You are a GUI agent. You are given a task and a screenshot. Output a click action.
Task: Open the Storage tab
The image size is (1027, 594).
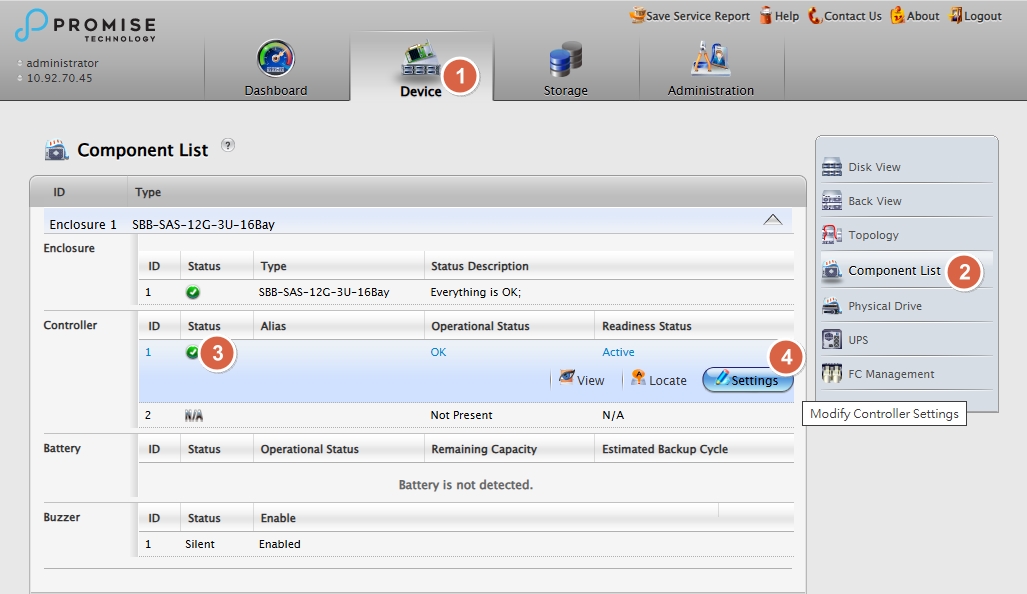point(565,70)
